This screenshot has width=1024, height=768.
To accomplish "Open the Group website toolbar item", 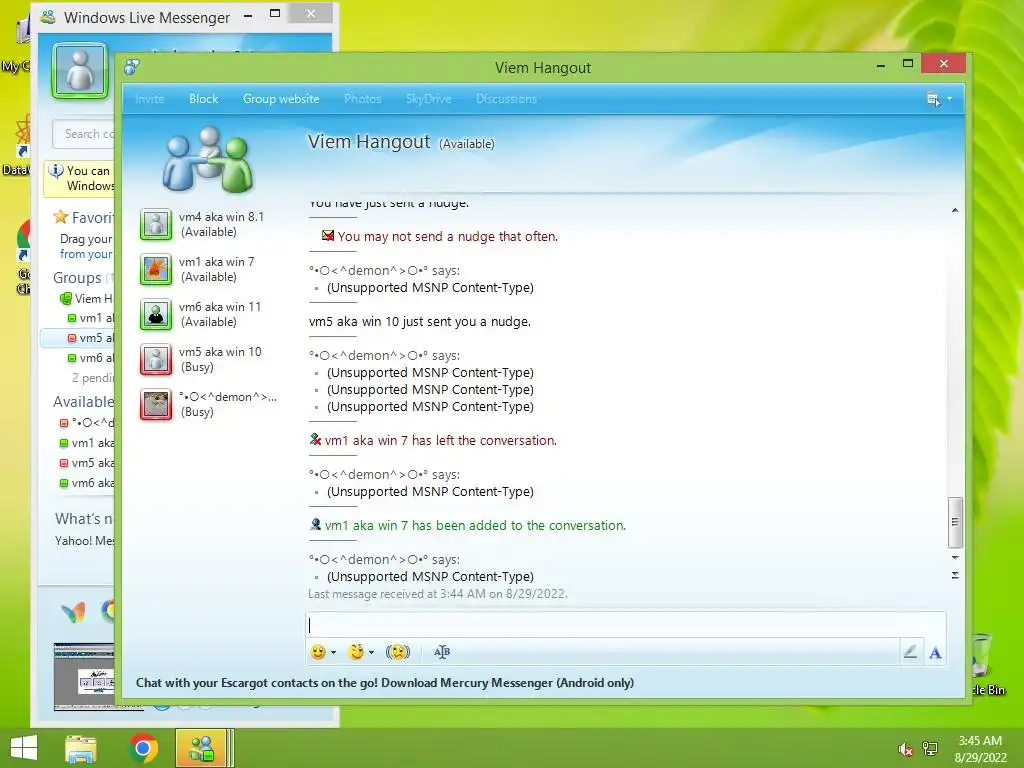I will (281, 99).
